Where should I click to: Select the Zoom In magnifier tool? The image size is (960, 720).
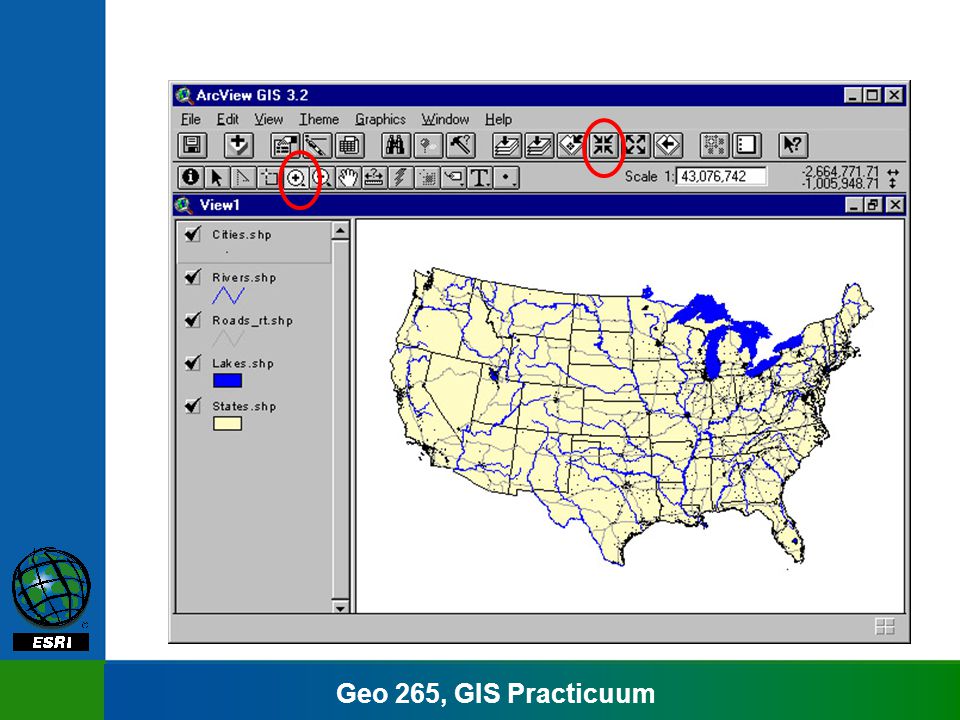coord(296,178)
